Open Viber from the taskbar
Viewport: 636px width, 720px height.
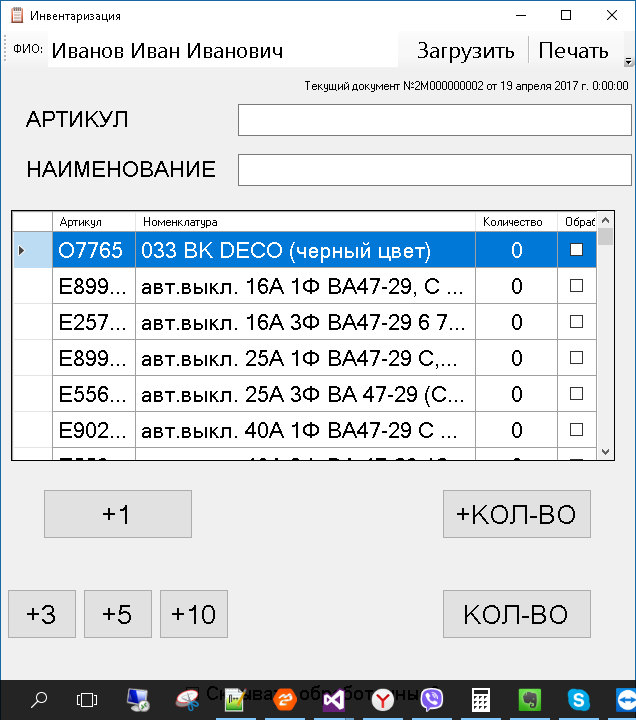click(x=432, y=700)
